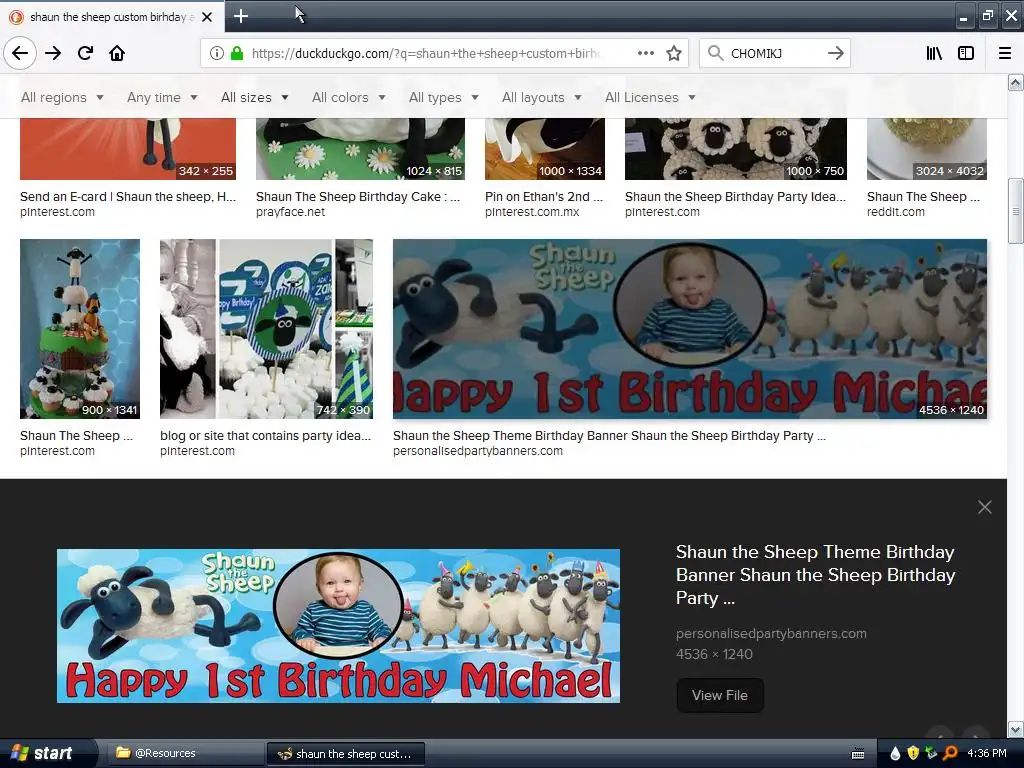Image resolution: width=1024 pixels, height=768 pixels.
Task: Open the All types filter dropdown
Action: pos(443,97)
